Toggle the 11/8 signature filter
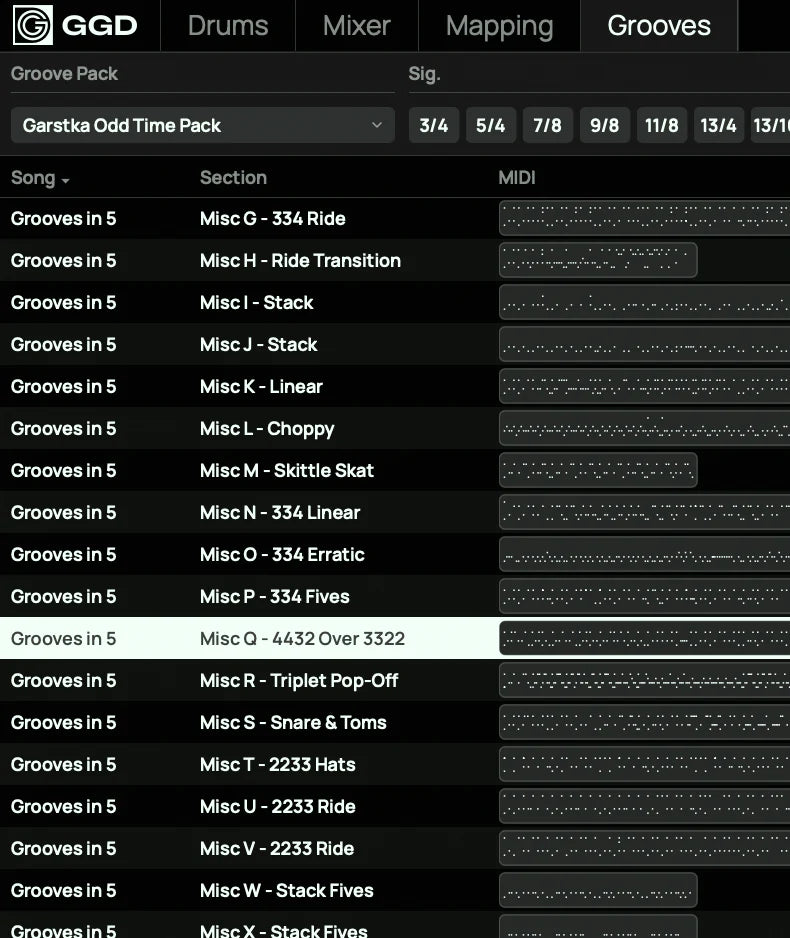Viewport: 790px width, 938px height. click(x=661, y=125)
